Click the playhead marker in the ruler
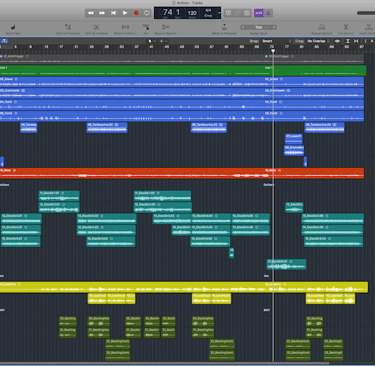 [273, 51]
